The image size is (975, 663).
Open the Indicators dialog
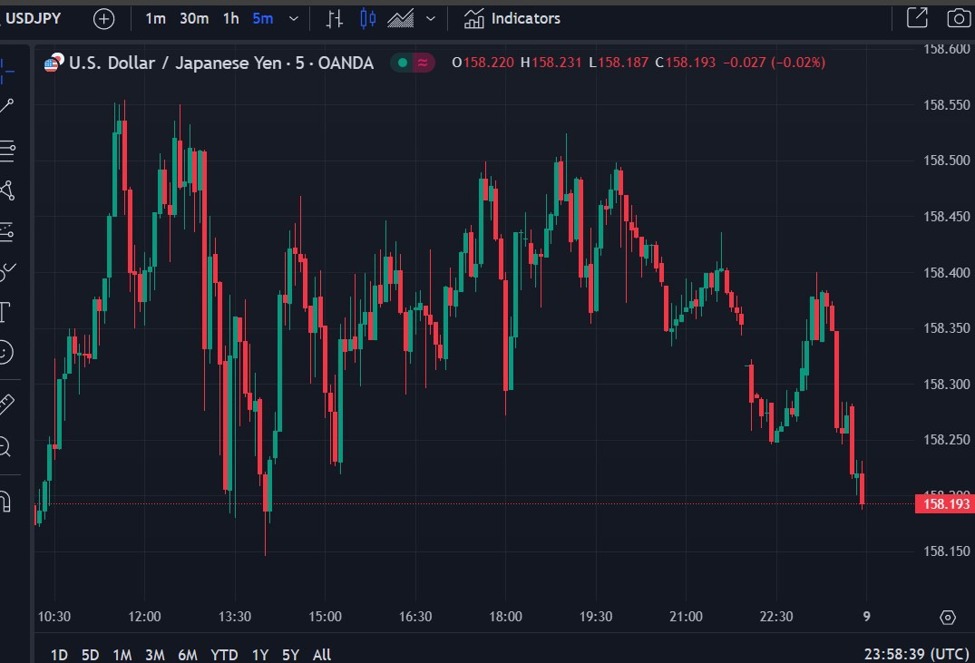512,18
